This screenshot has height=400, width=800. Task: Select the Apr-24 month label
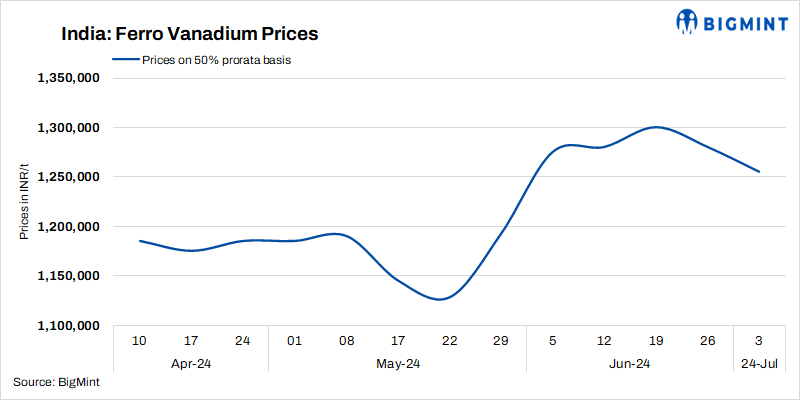coord(191,364)
